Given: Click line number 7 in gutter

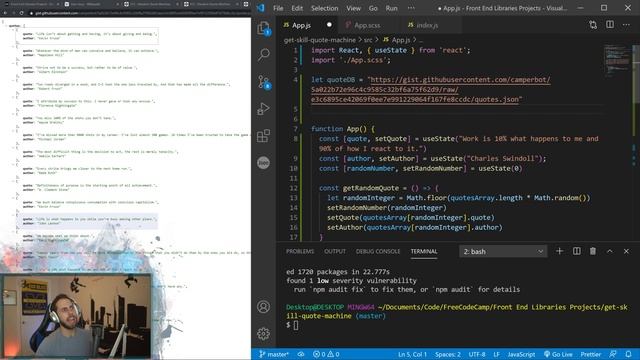Looking at the screenshot, I should 295,129.
